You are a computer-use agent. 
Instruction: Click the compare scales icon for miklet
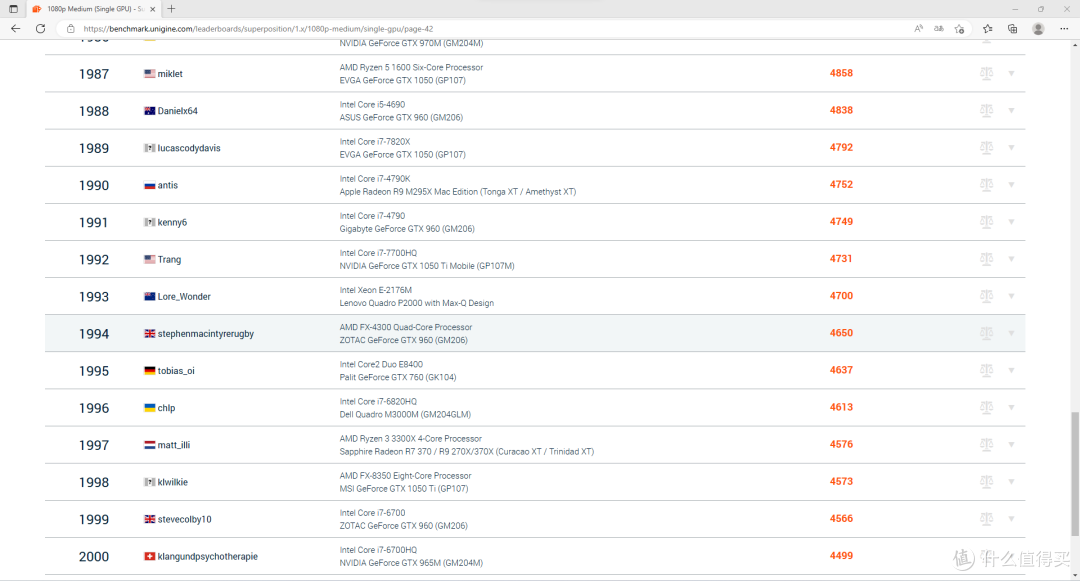tap(986, 73)
